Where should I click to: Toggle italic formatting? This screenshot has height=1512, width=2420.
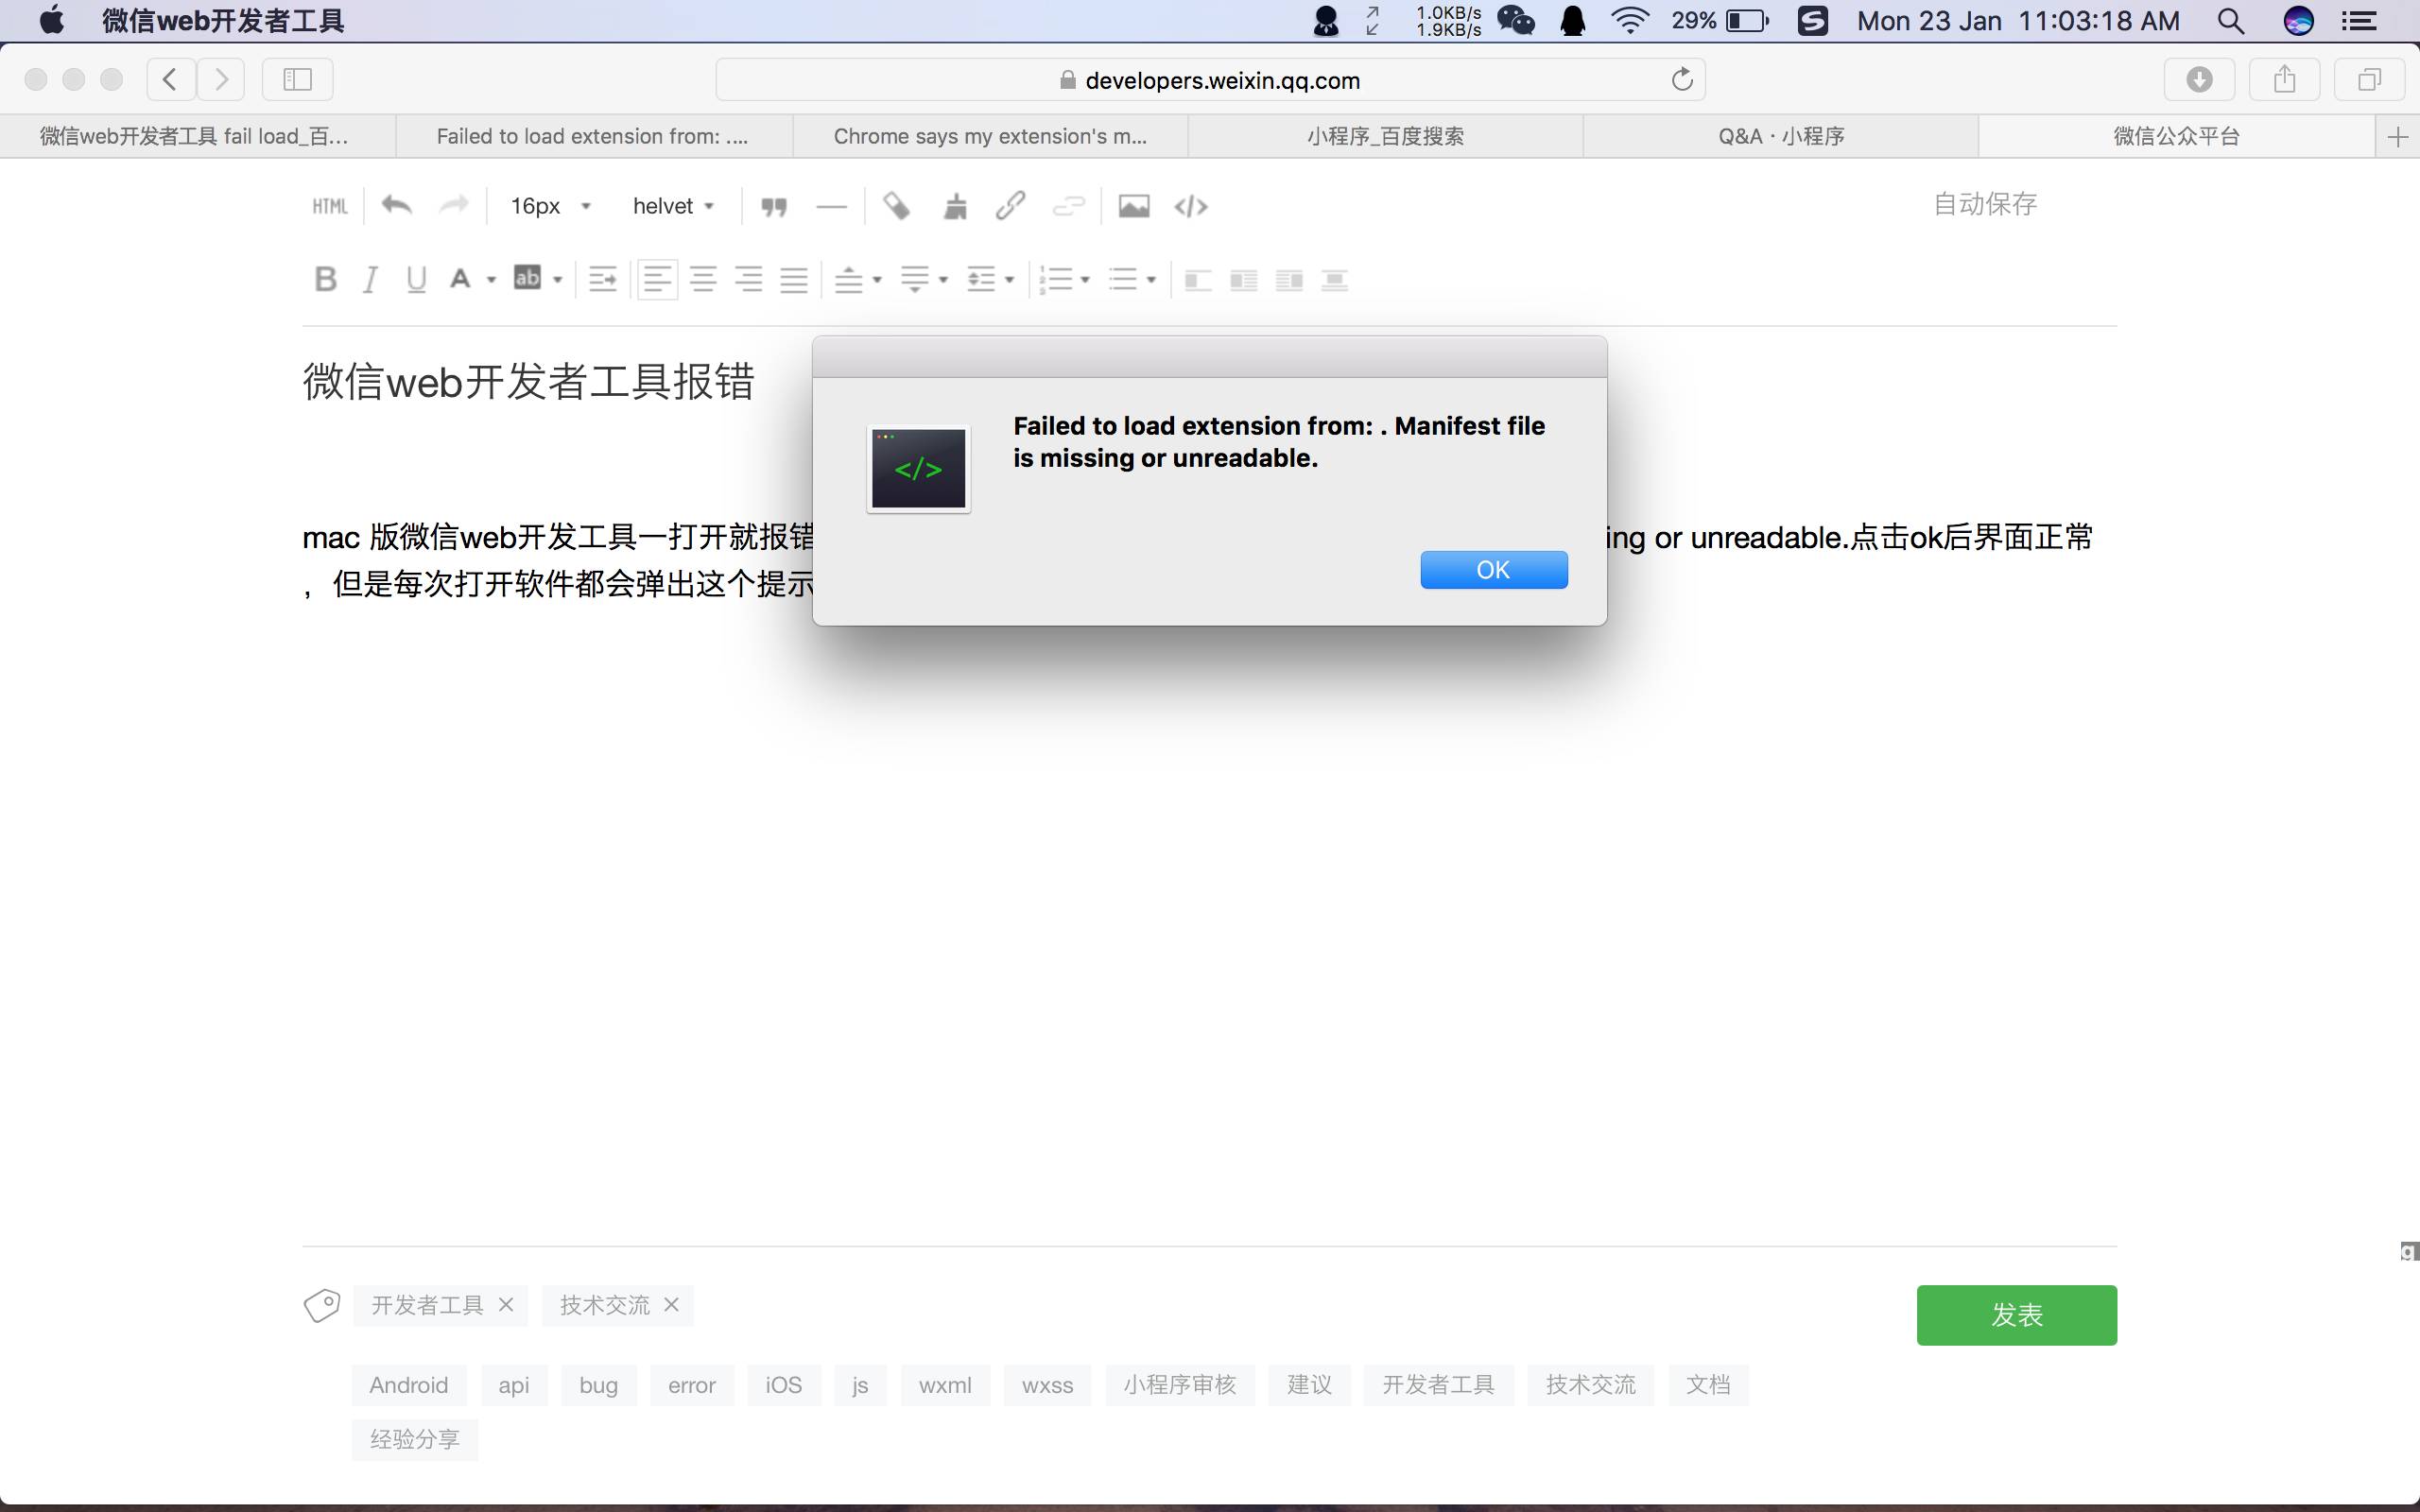click(370, 279)
